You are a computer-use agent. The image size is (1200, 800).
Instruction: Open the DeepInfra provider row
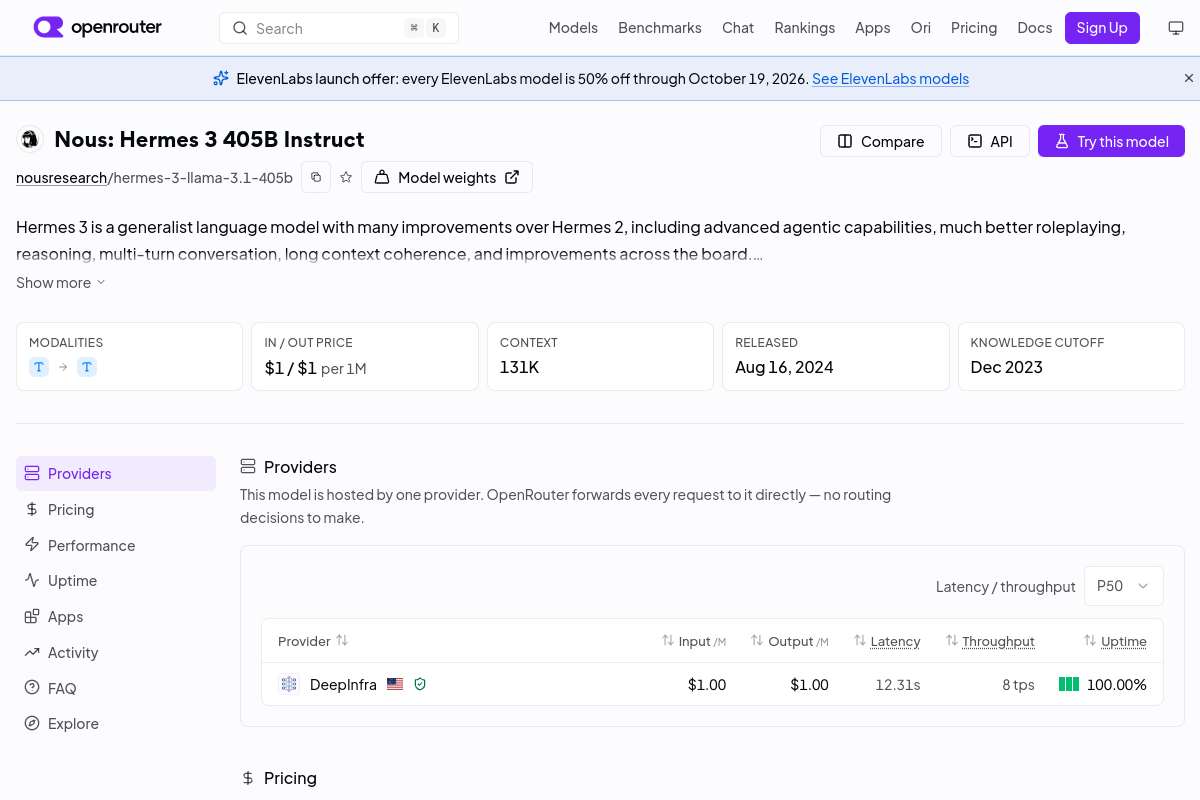pos(712,684)
